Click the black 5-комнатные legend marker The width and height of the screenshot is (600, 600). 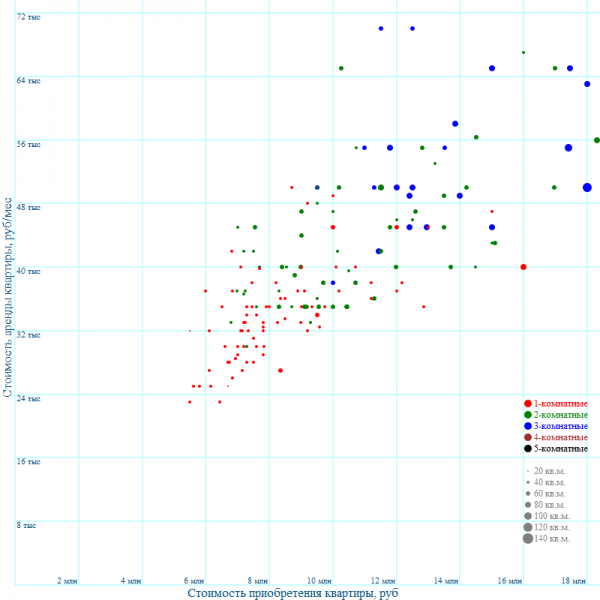pyautogui.click(x=527, y=450)
